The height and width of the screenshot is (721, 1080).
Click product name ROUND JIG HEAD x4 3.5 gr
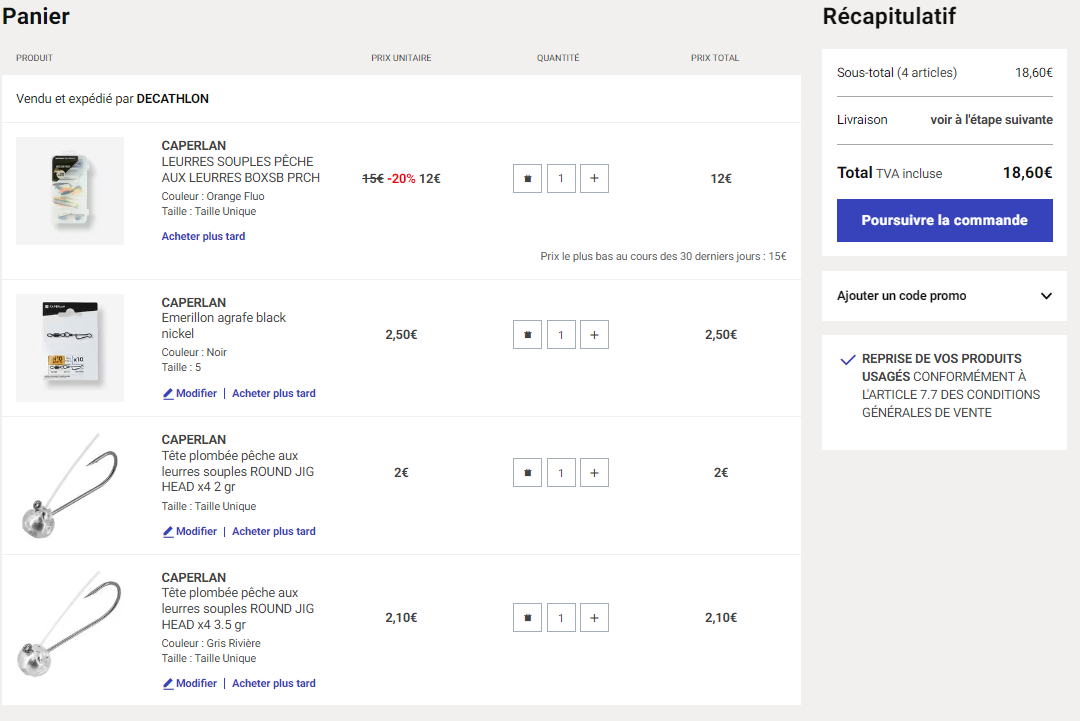click(238, 609)
